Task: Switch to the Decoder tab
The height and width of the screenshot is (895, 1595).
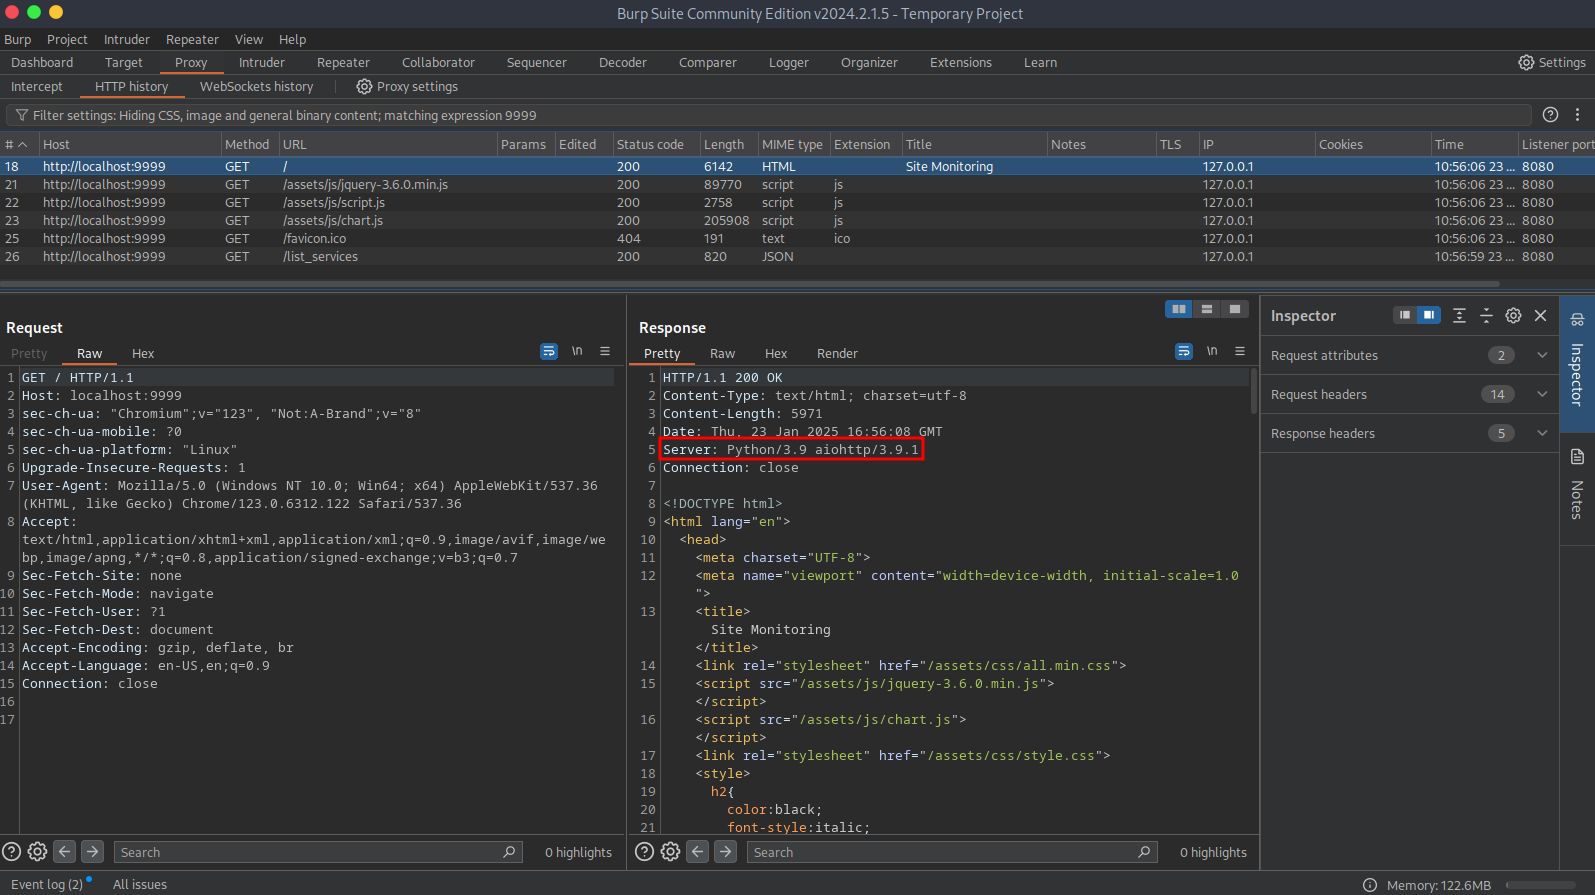Action: coord(623,63)
